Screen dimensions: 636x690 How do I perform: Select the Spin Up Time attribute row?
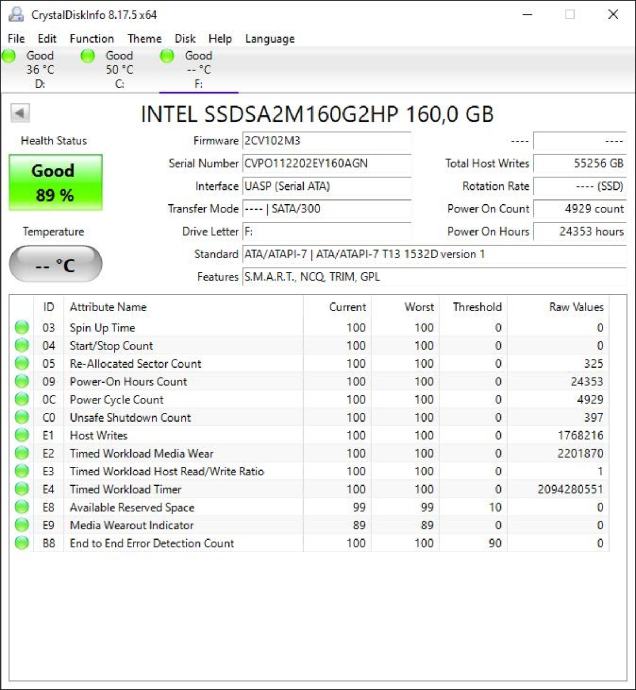(x=310, y=327)
